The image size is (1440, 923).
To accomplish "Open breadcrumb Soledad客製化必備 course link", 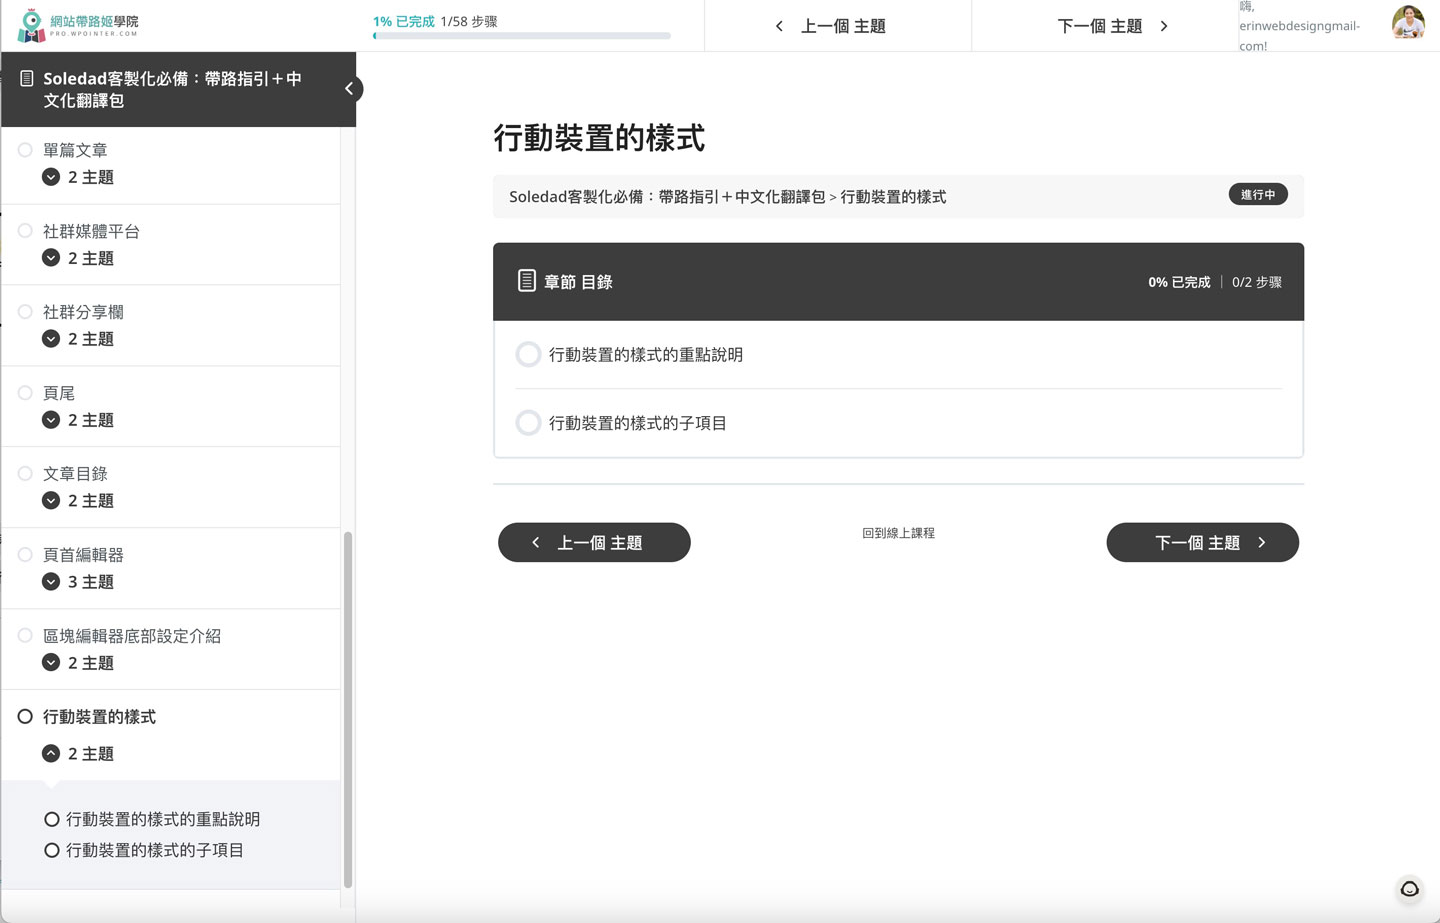I will point(667,197).
